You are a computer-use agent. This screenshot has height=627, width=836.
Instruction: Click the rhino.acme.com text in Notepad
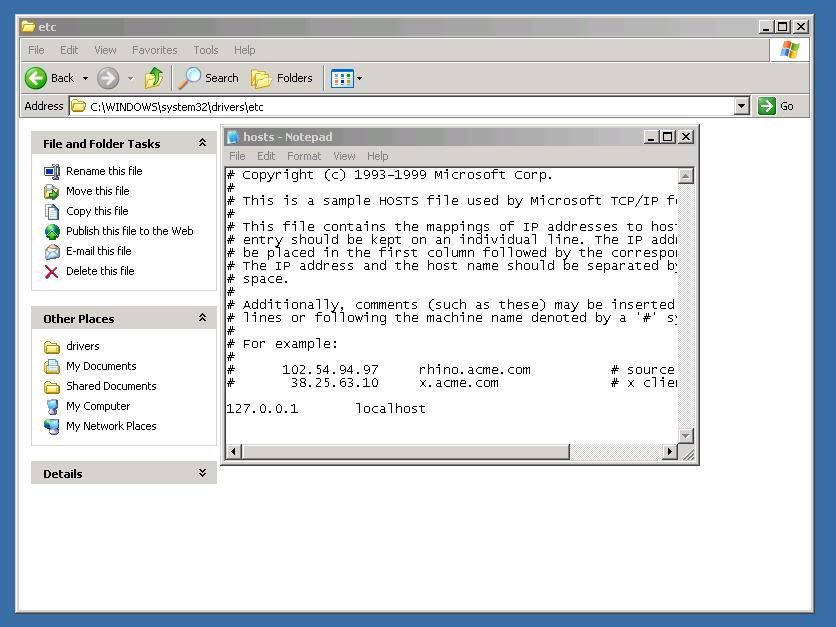coord(475,369)
